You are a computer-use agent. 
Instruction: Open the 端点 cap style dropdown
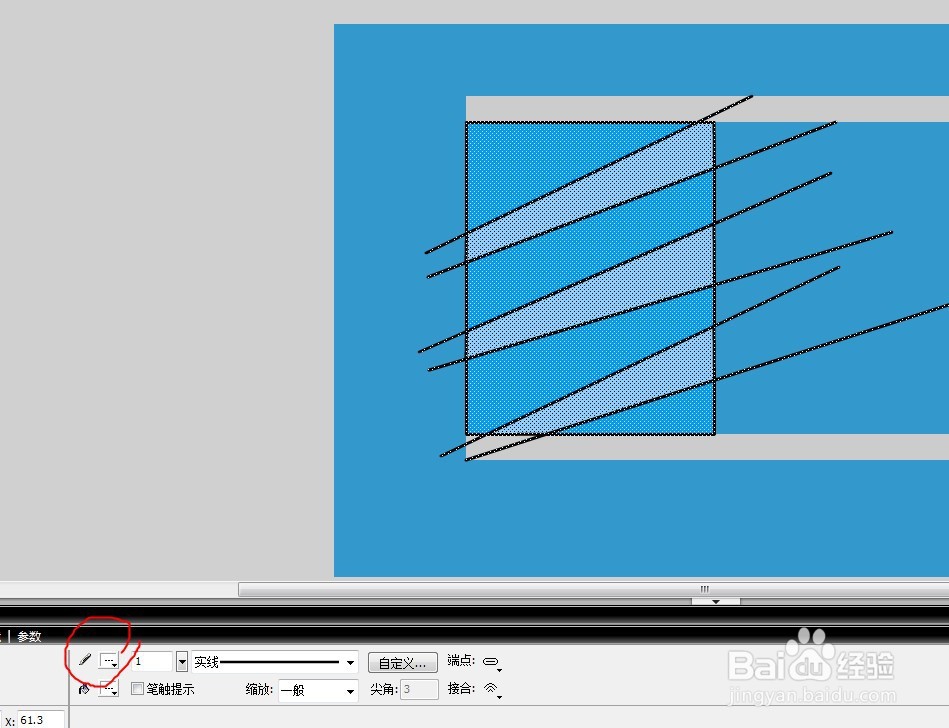coord(492,662)
